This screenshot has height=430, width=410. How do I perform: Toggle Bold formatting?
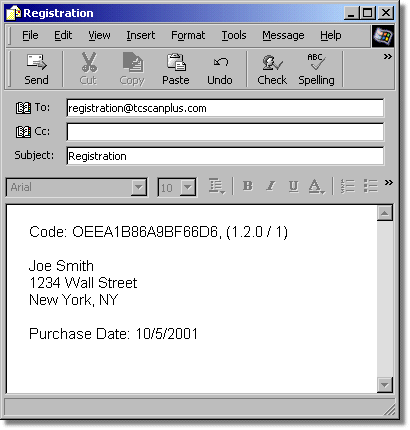click(x=248, y=186)
